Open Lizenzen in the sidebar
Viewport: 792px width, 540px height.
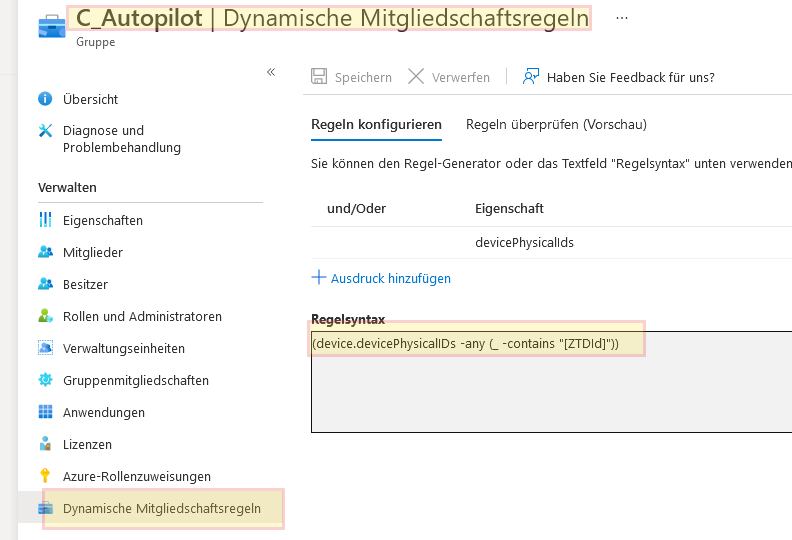point(87,444)
